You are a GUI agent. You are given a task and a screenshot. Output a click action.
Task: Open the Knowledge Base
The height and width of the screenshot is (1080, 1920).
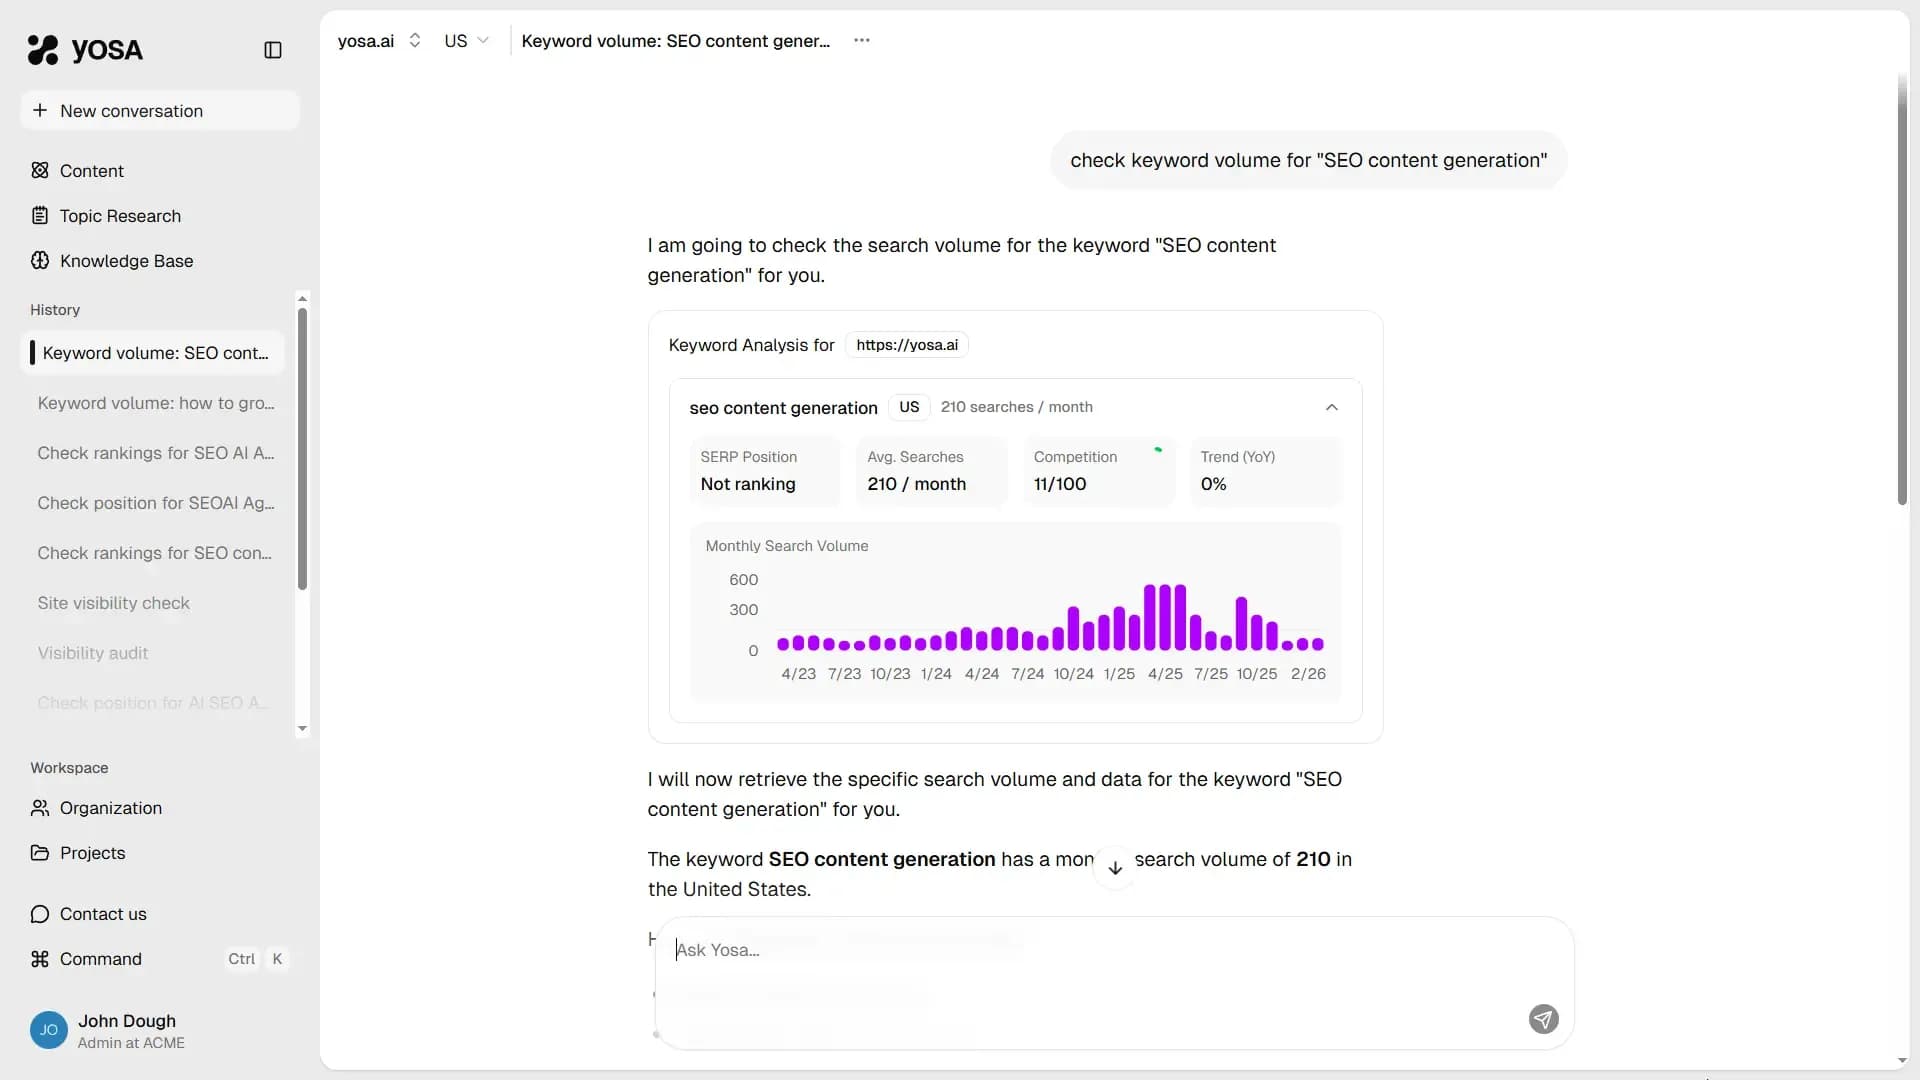point(160,261)
